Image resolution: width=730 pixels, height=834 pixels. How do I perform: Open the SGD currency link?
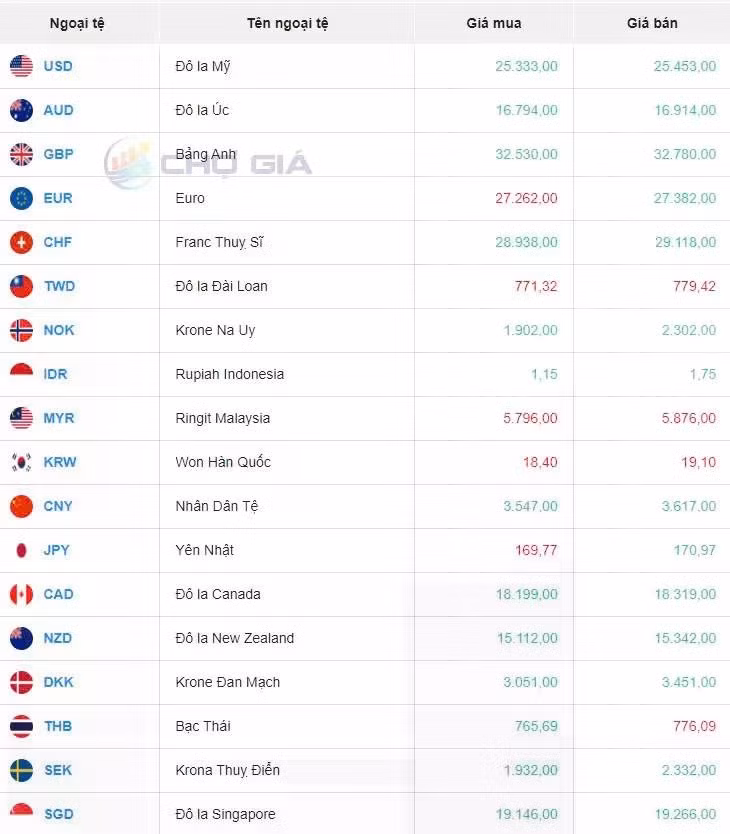point(59,814)
